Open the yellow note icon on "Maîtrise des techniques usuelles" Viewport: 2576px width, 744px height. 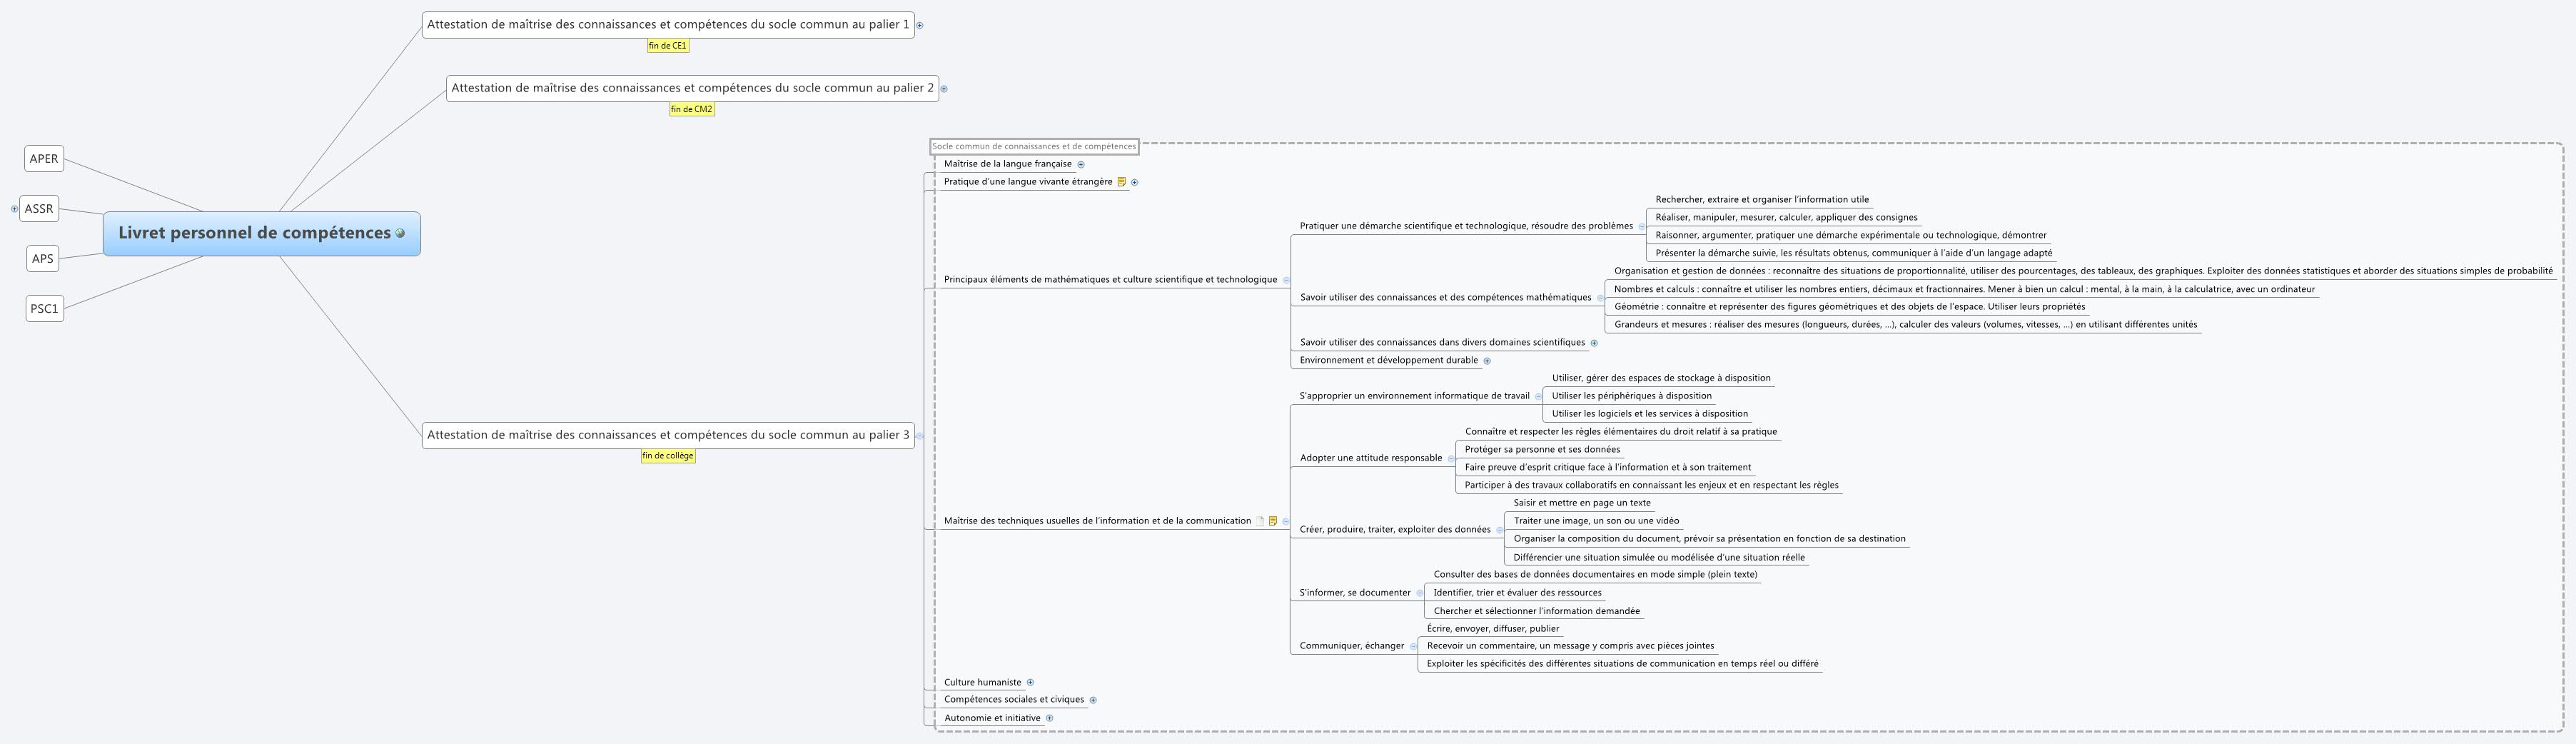click(1273, 520)
